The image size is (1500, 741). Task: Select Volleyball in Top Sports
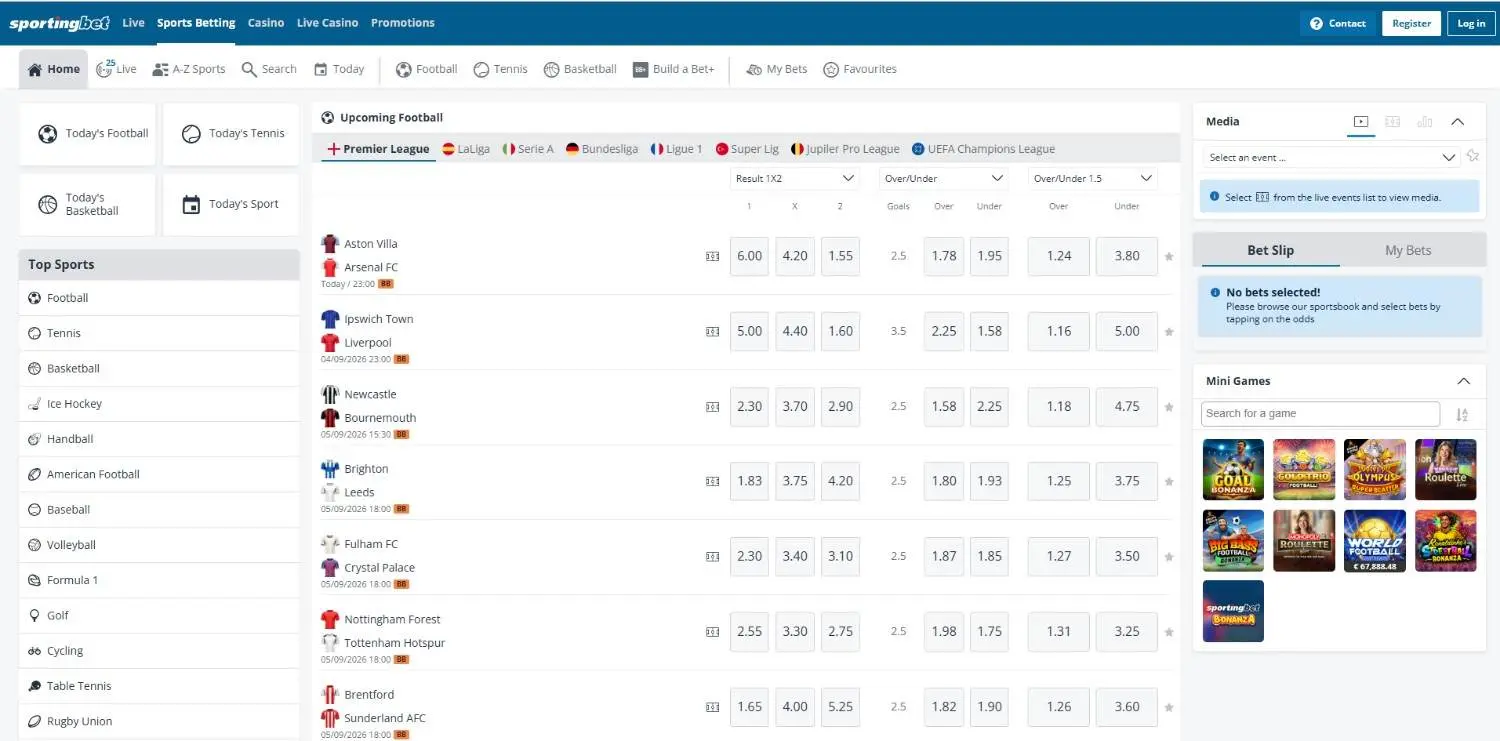pos(159,545)
